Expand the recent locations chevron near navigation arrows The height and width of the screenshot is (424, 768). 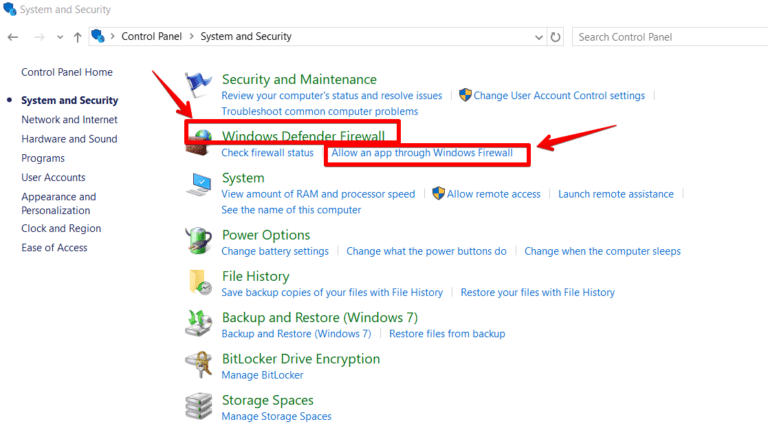tap(58, 37)
